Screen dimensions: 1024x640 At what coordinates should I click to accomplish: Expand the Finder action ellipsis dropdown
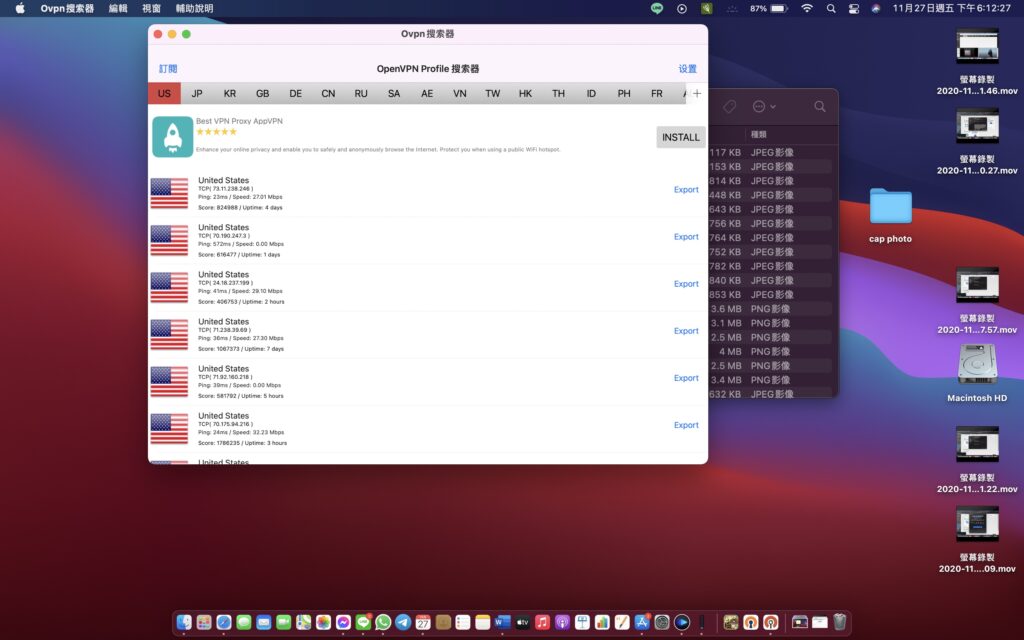(x=764, y=106)
